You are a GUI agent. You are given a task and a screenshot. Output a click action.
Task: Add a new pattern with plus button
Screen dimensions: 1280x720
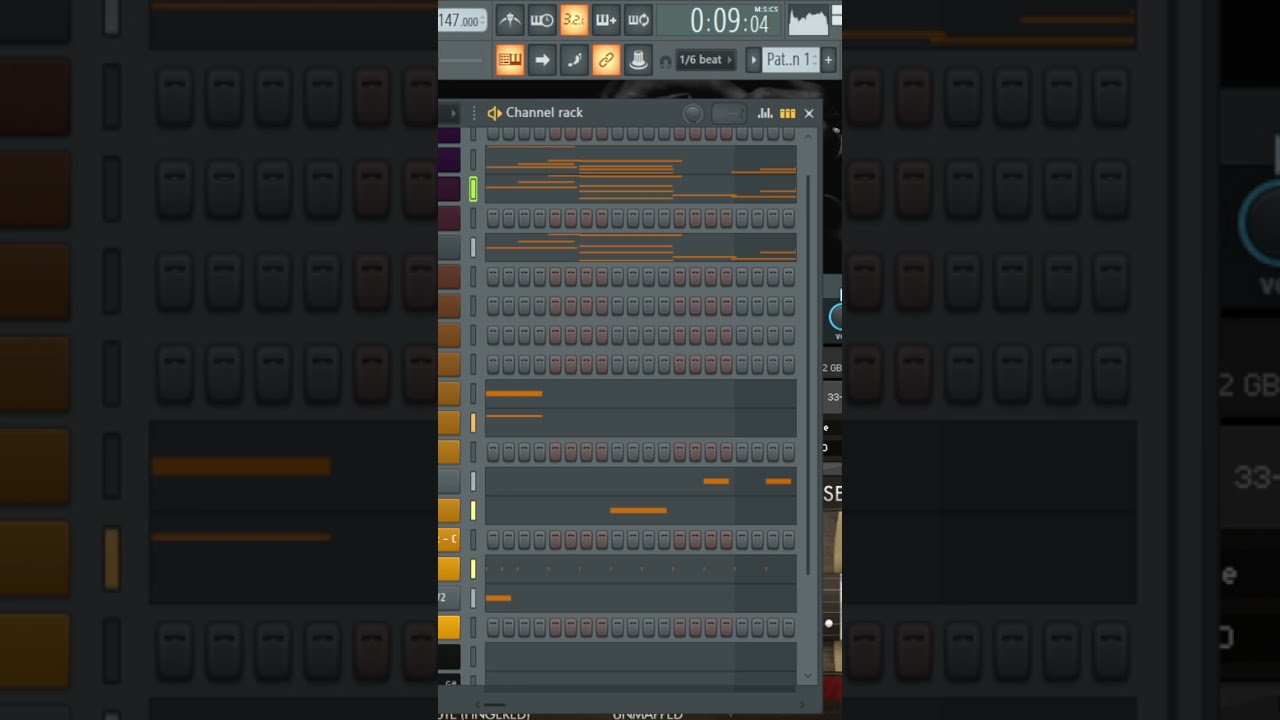828,60
